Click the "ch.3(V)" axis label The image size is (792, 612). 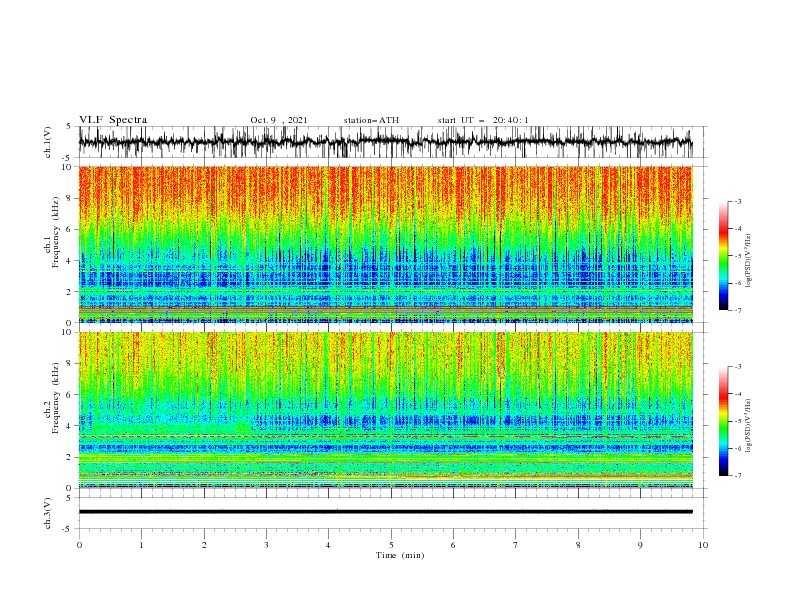tap(48, 513)
